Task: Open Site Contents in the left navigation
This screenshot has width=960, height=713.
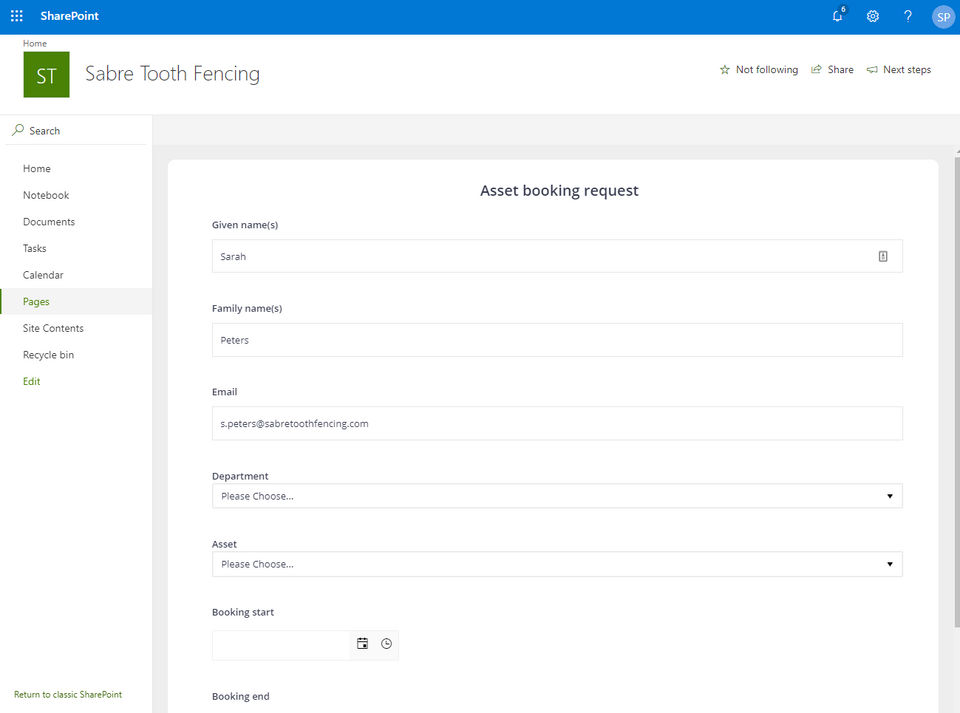Action: point(53,328)
